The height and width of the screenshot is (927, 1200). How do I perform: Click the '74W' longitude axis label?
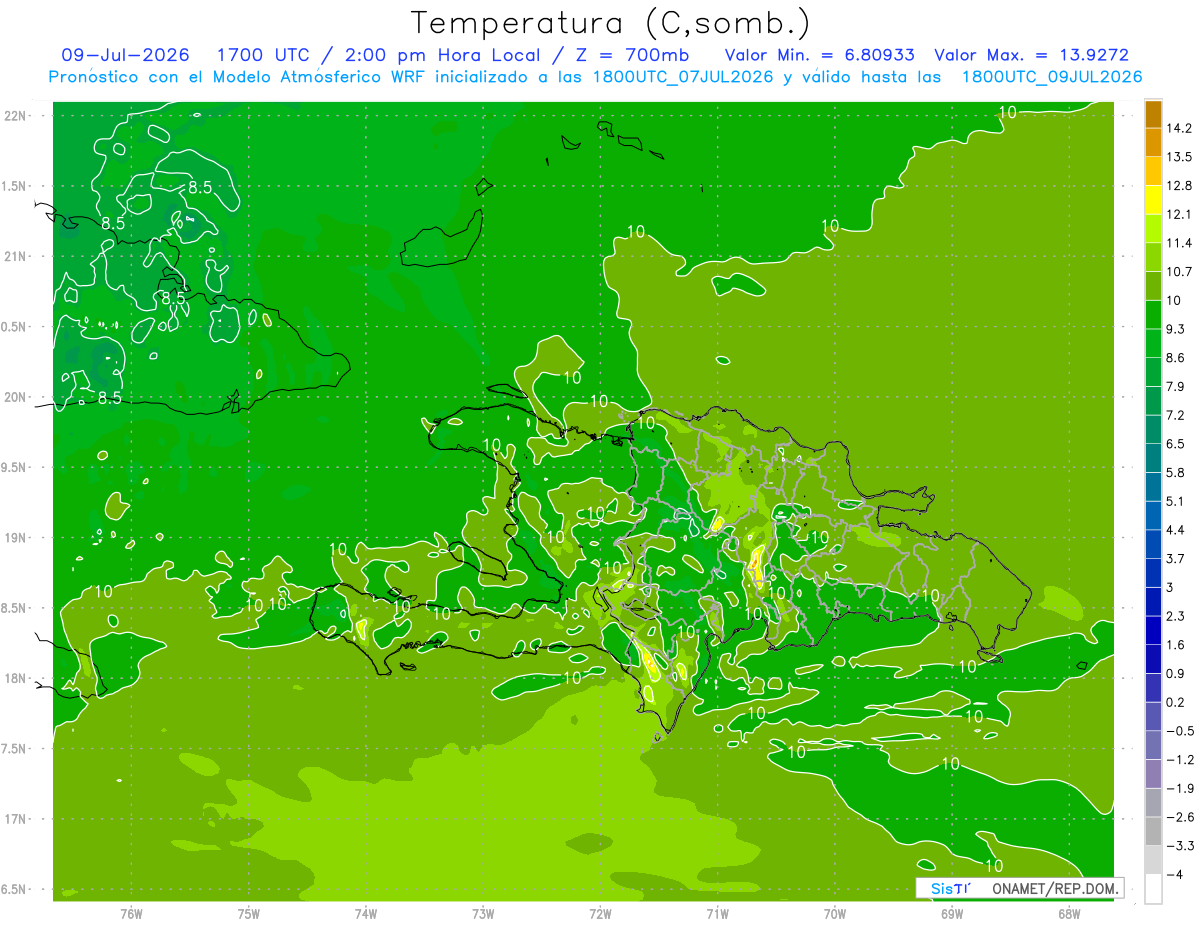[366, 913]
